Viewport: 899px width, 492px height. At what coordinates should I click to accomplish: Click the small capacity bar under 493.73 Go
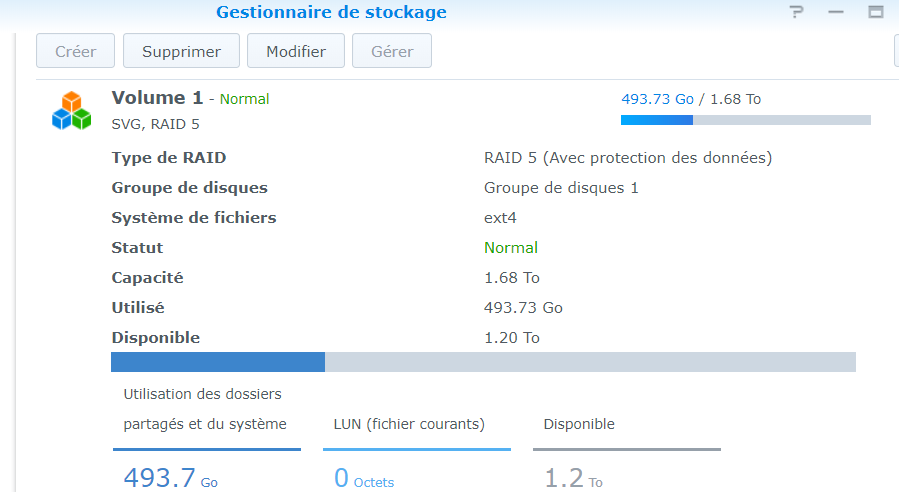click(x=745, y=120)
